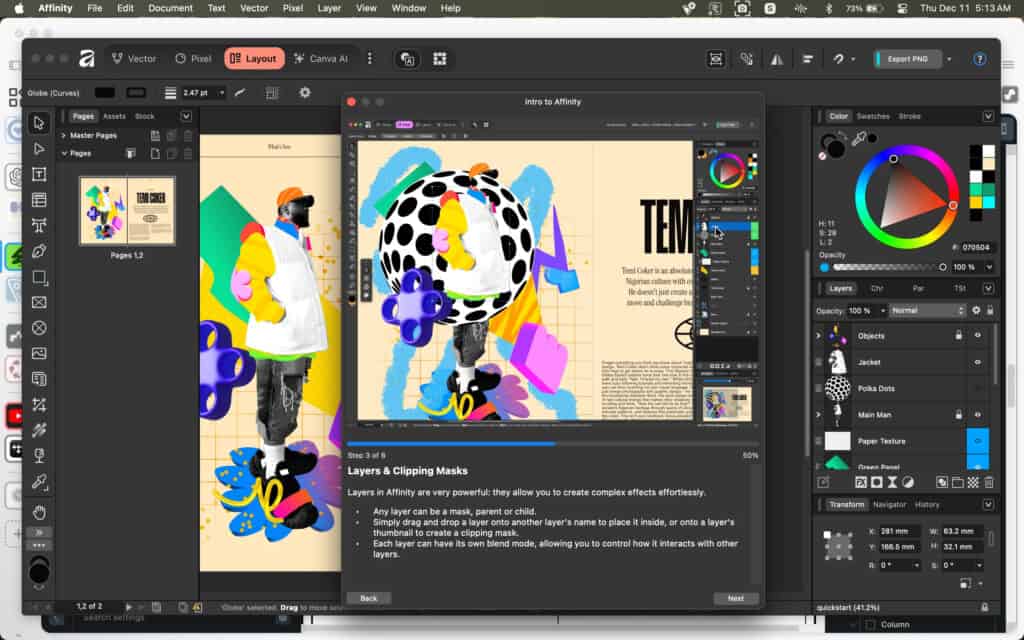Expand the Objects layer group
The height and width of the screenshot is (640, 1024).
coord(819,336)
